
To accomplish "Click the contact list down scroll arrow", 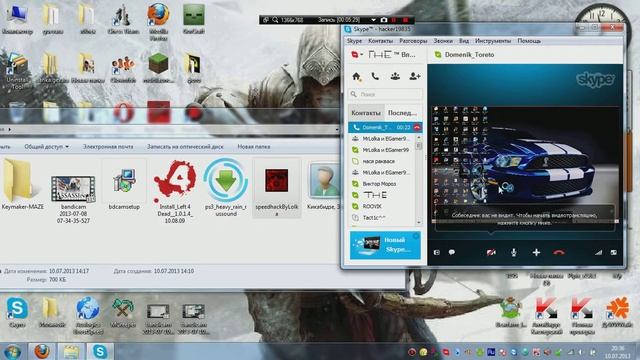I will [419, 222].
